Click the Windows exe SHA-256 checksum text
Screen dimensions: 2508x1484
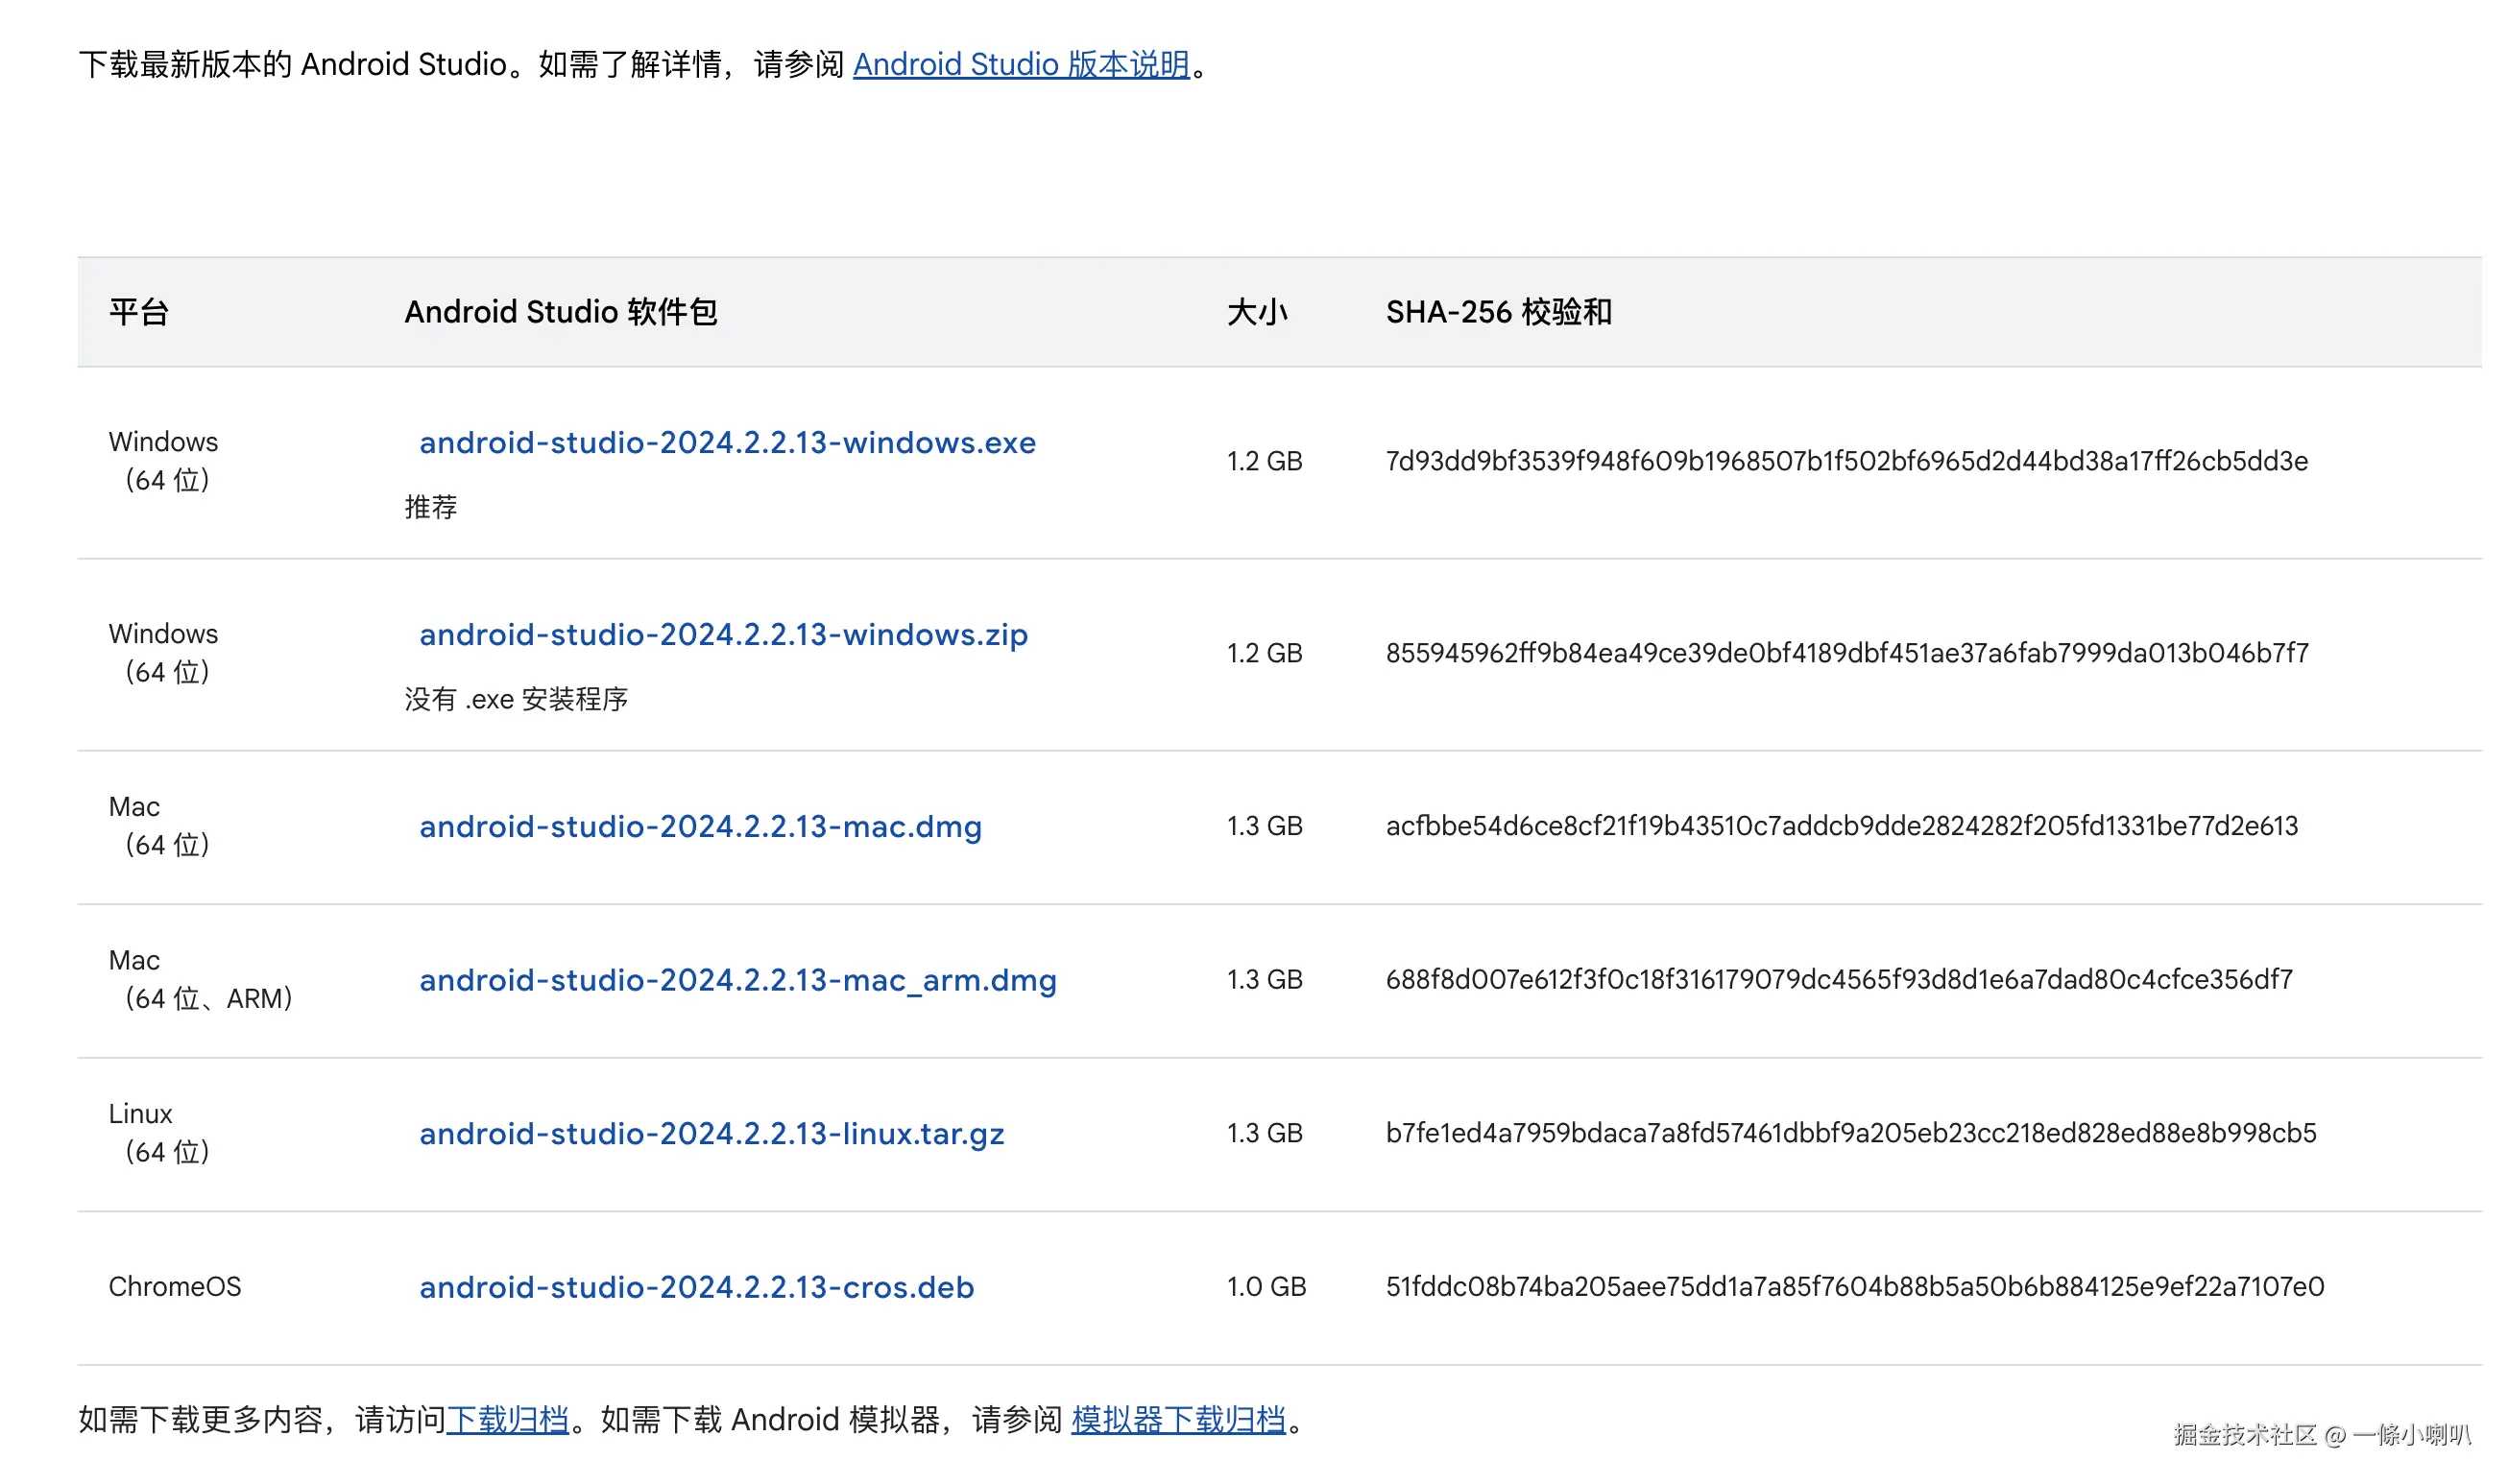[1846, 461]
